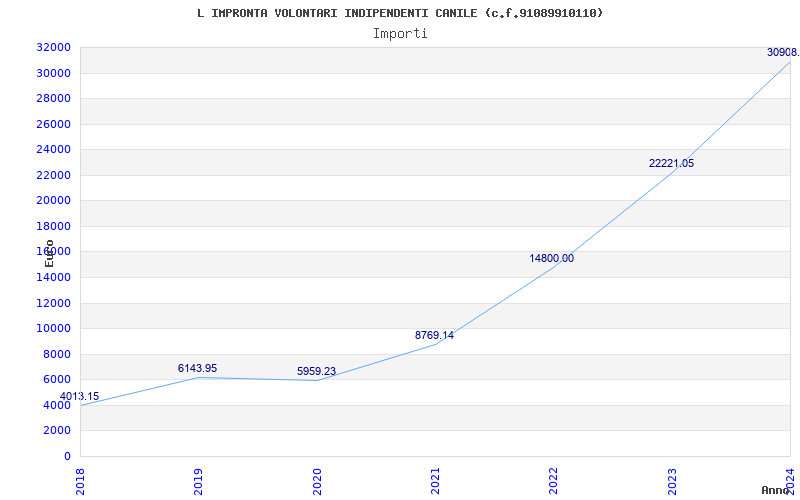Click the 5959.23 data label

tap(316, 371)
